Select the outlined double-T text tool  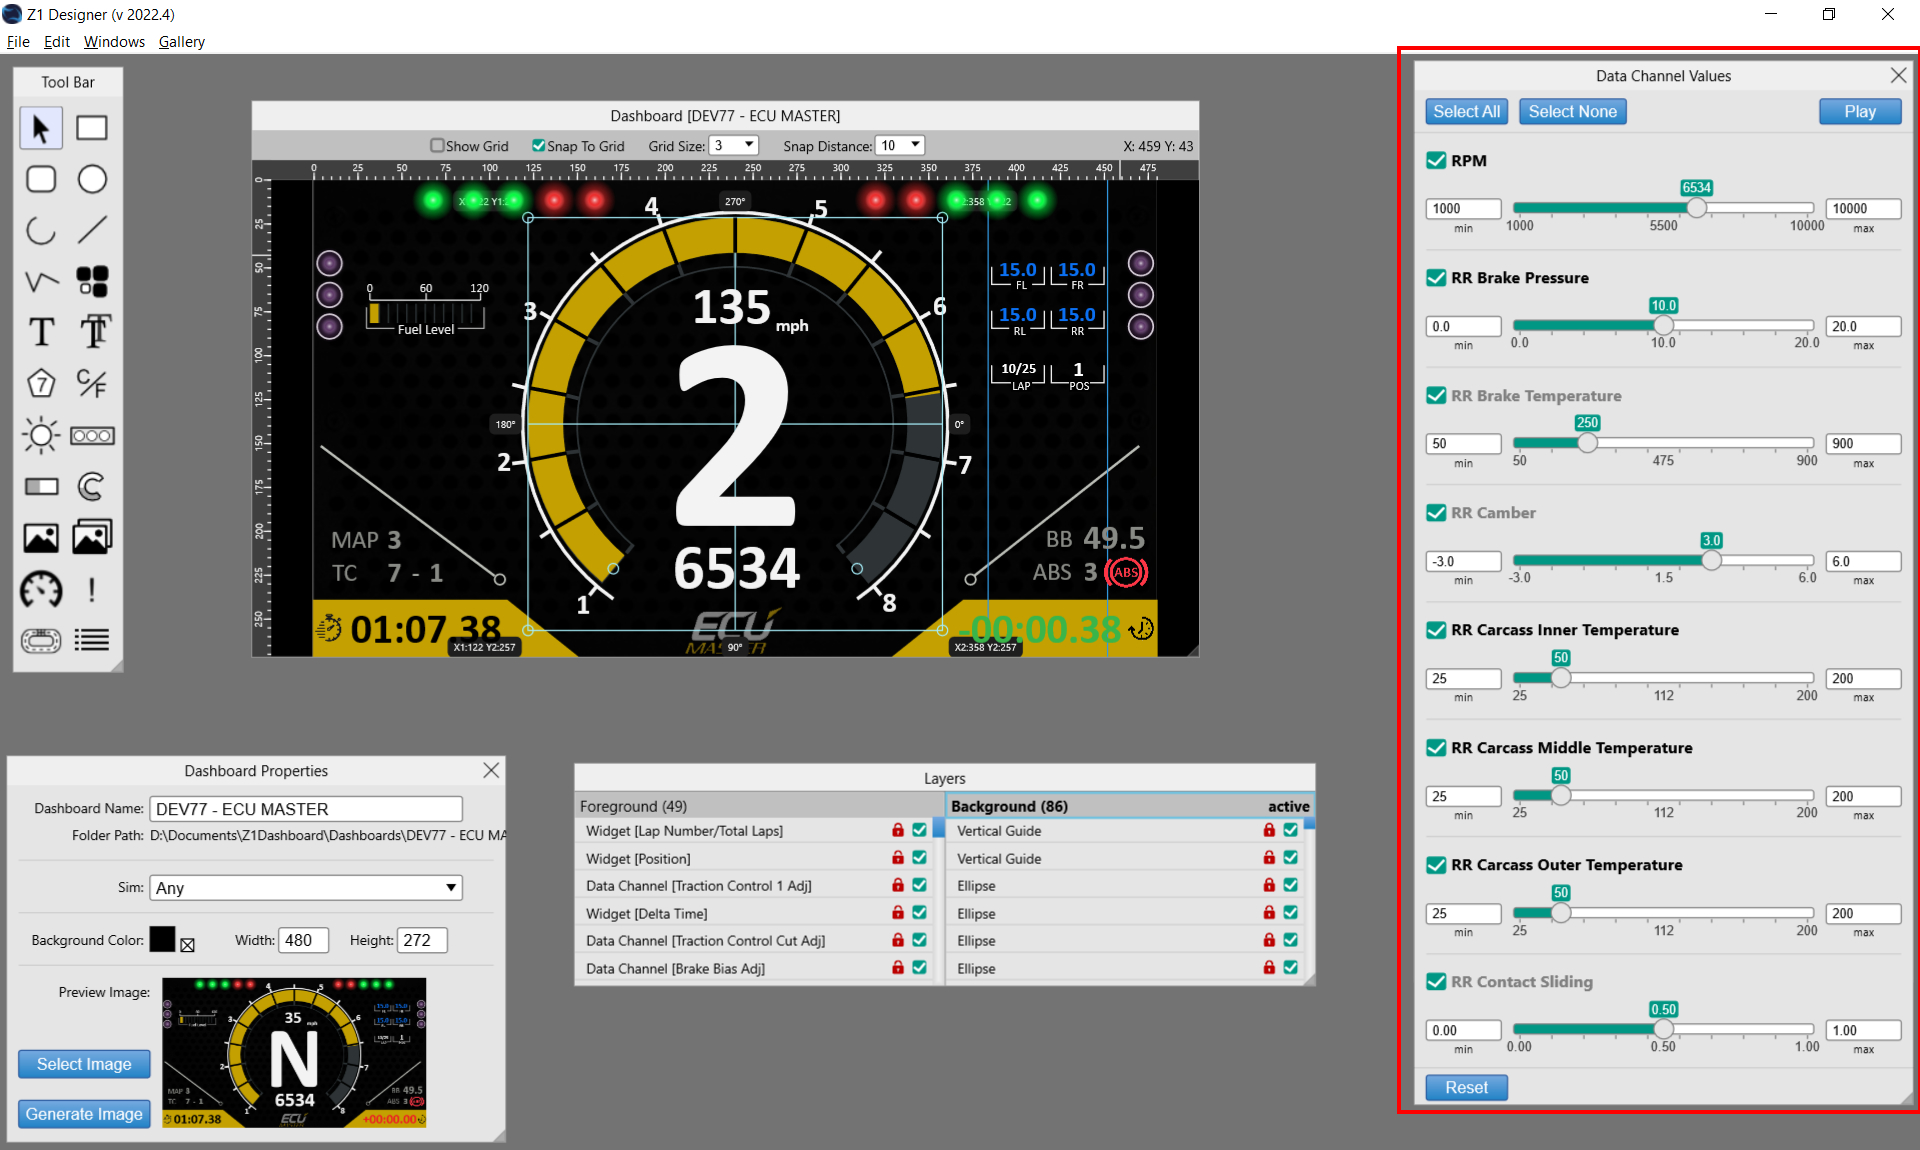point(95,332)
